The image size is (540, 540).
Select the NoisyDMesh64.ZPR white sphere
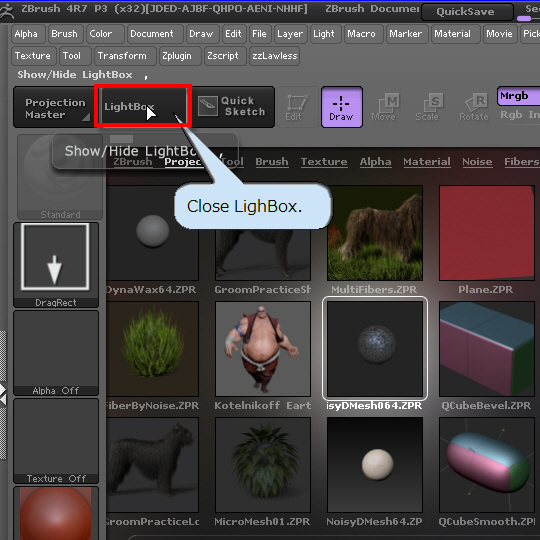[375, 465]
